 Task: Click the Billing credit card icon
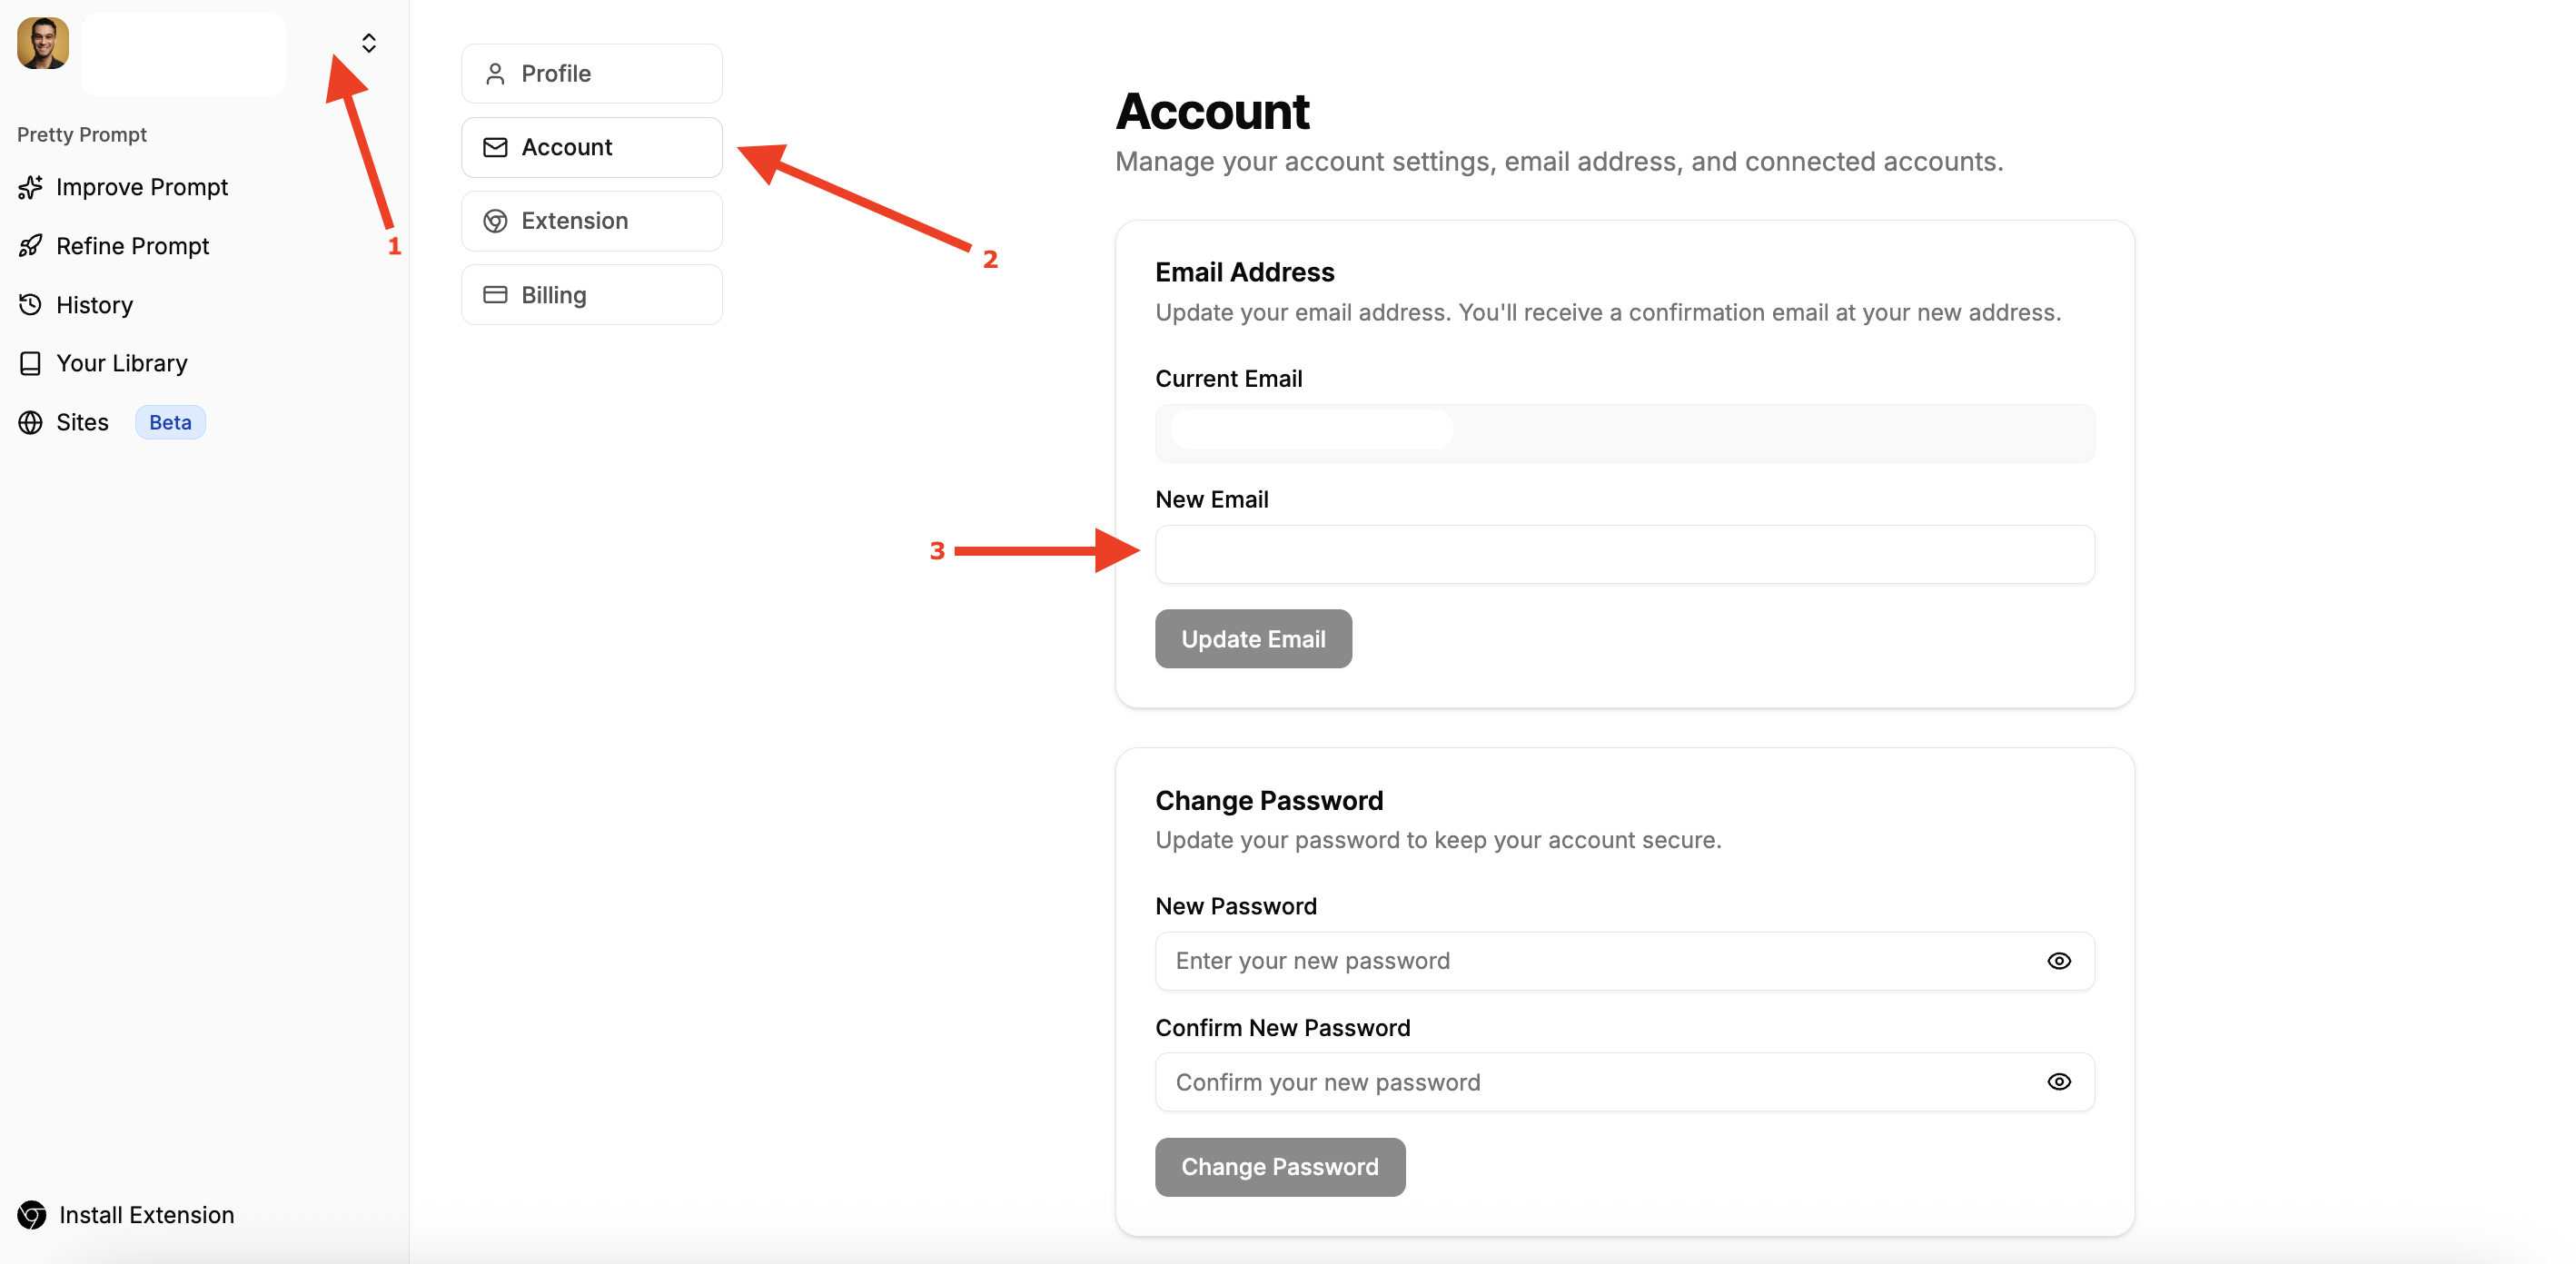(x=495, y=294)
